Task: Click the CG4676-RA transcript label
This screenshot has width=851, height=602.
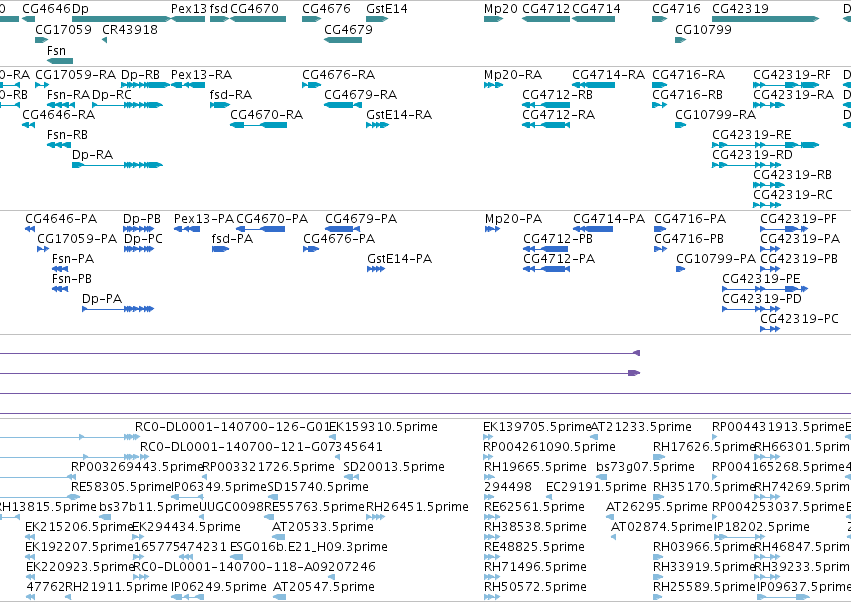Action: pyautogui.click(x=339, y=75)
